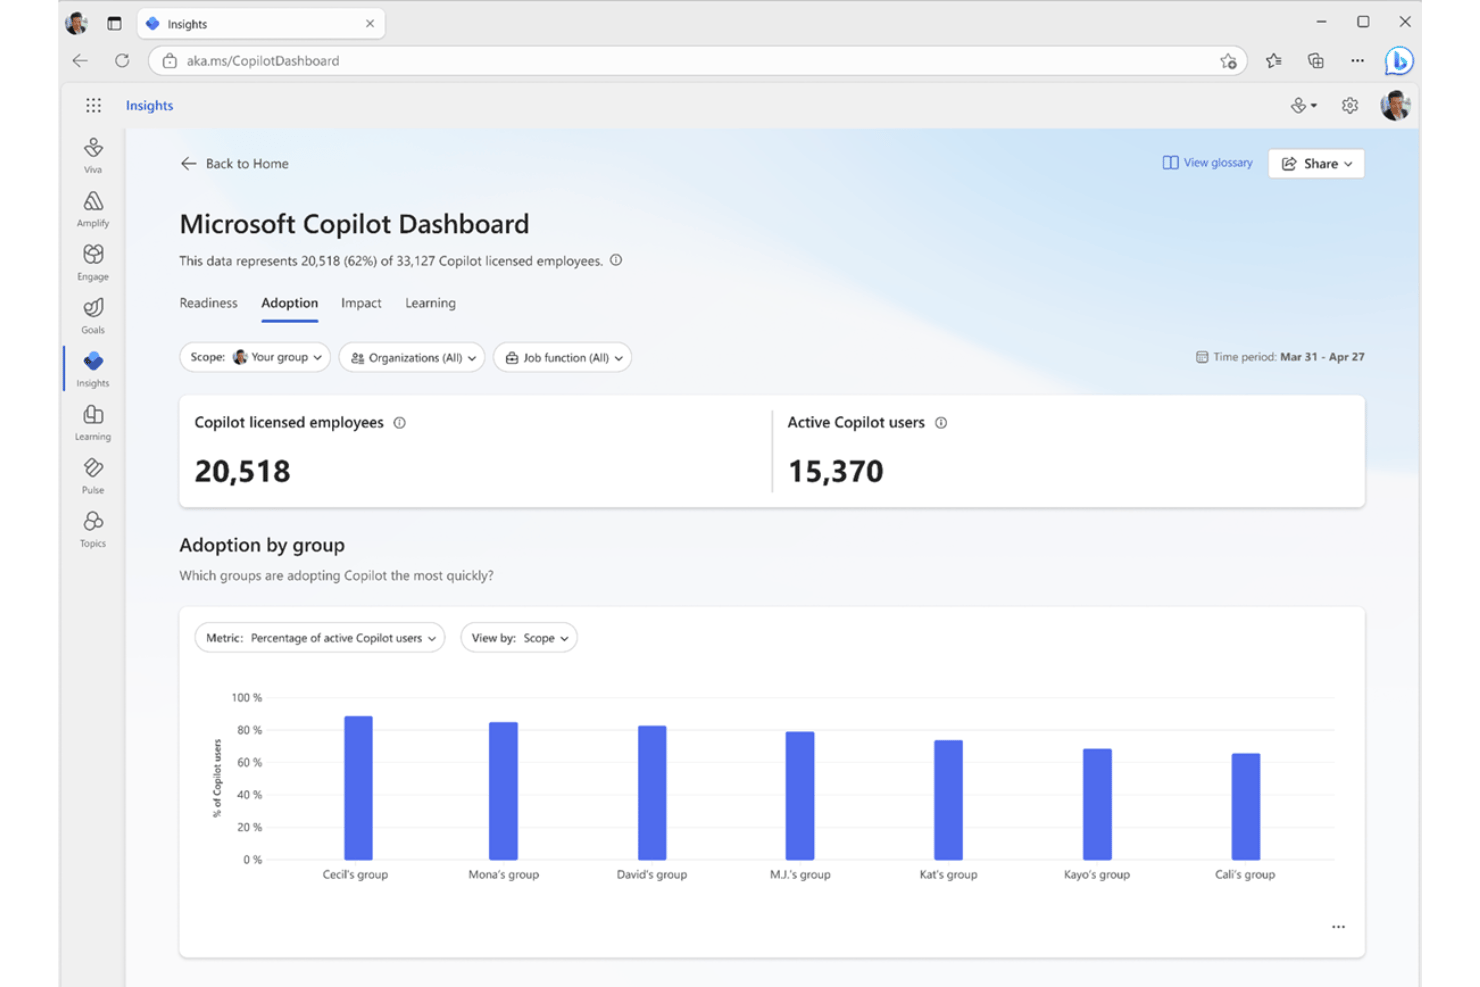Open the browser tab actions icon

[x=114, y=23]
